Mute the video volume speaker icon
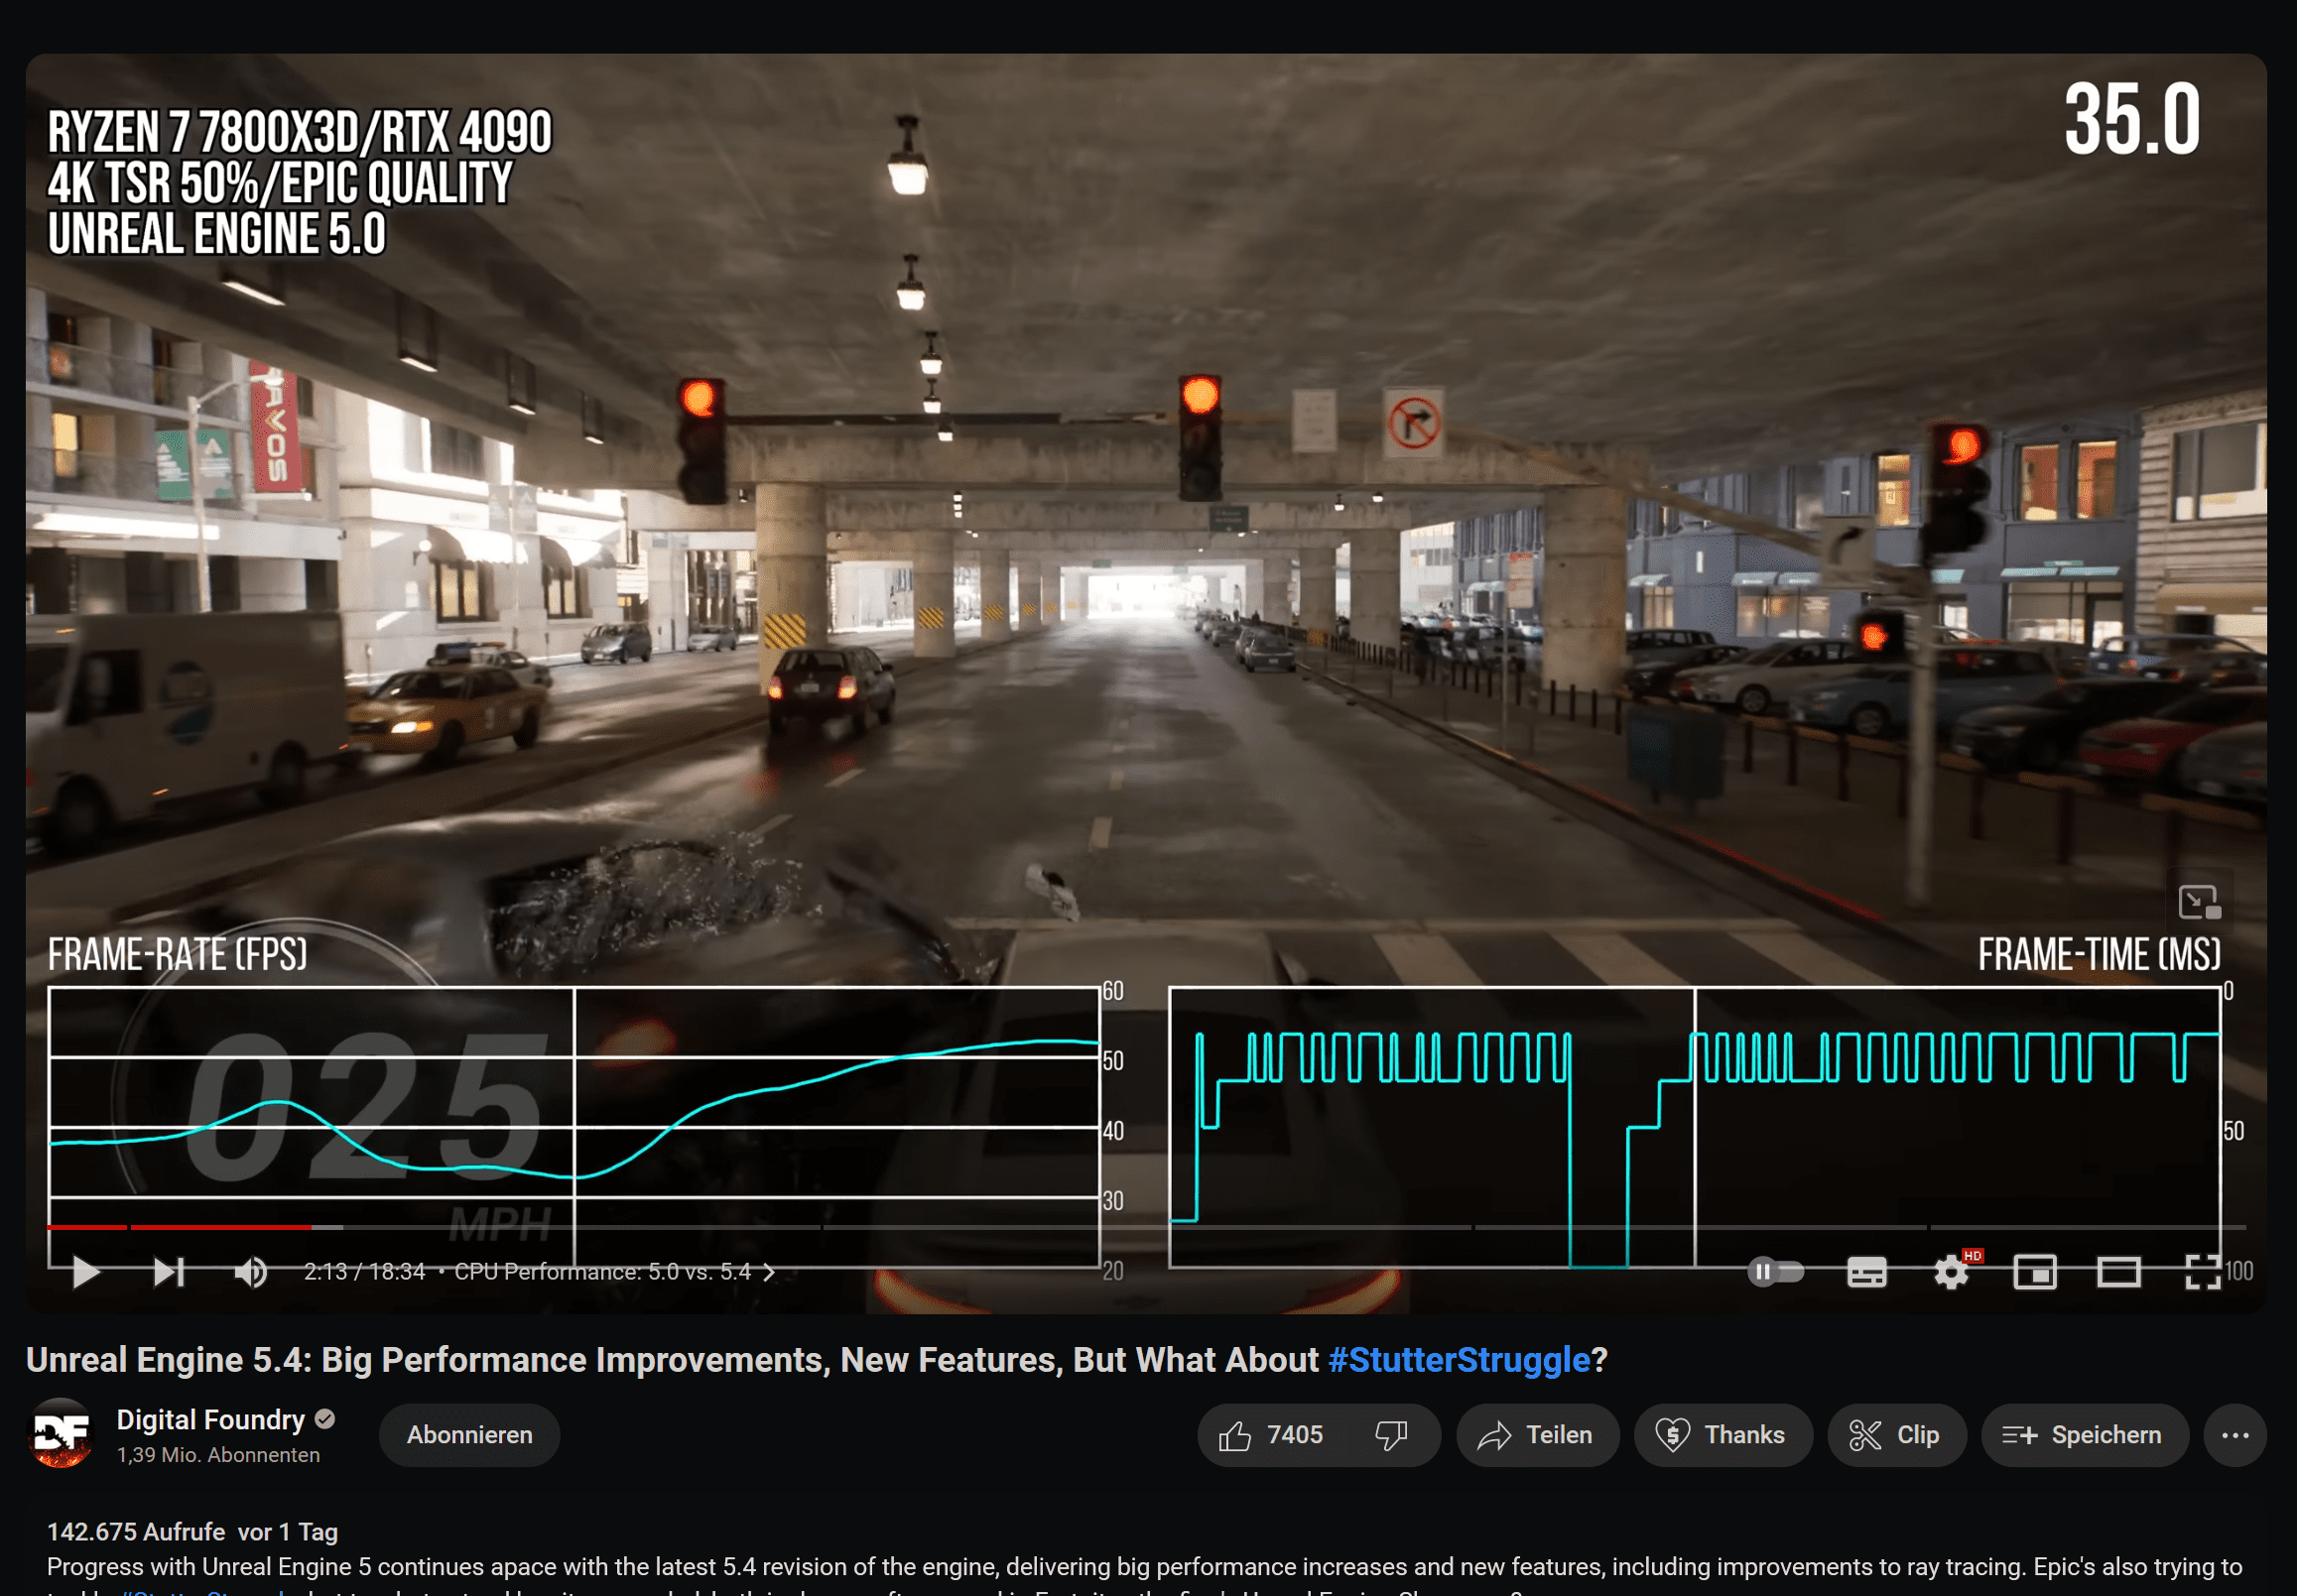Image resolution: width=2297 pixels, height=1596 pixels. (x=251, y=1272)
